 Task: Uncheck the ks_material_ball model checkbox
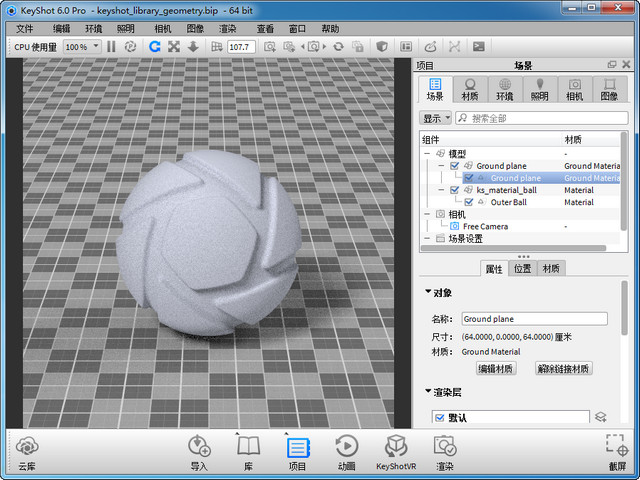[x=456, y=190]
